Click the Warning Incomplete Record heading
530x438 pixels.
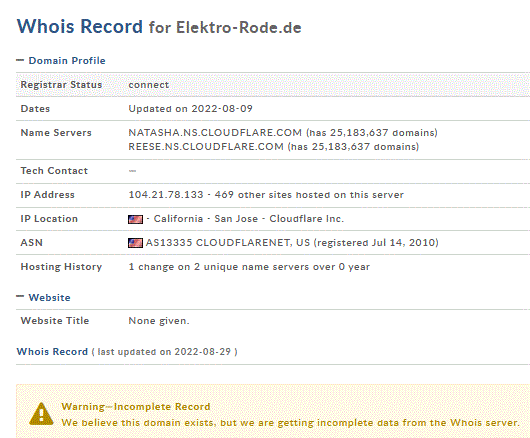pos(136,406)
